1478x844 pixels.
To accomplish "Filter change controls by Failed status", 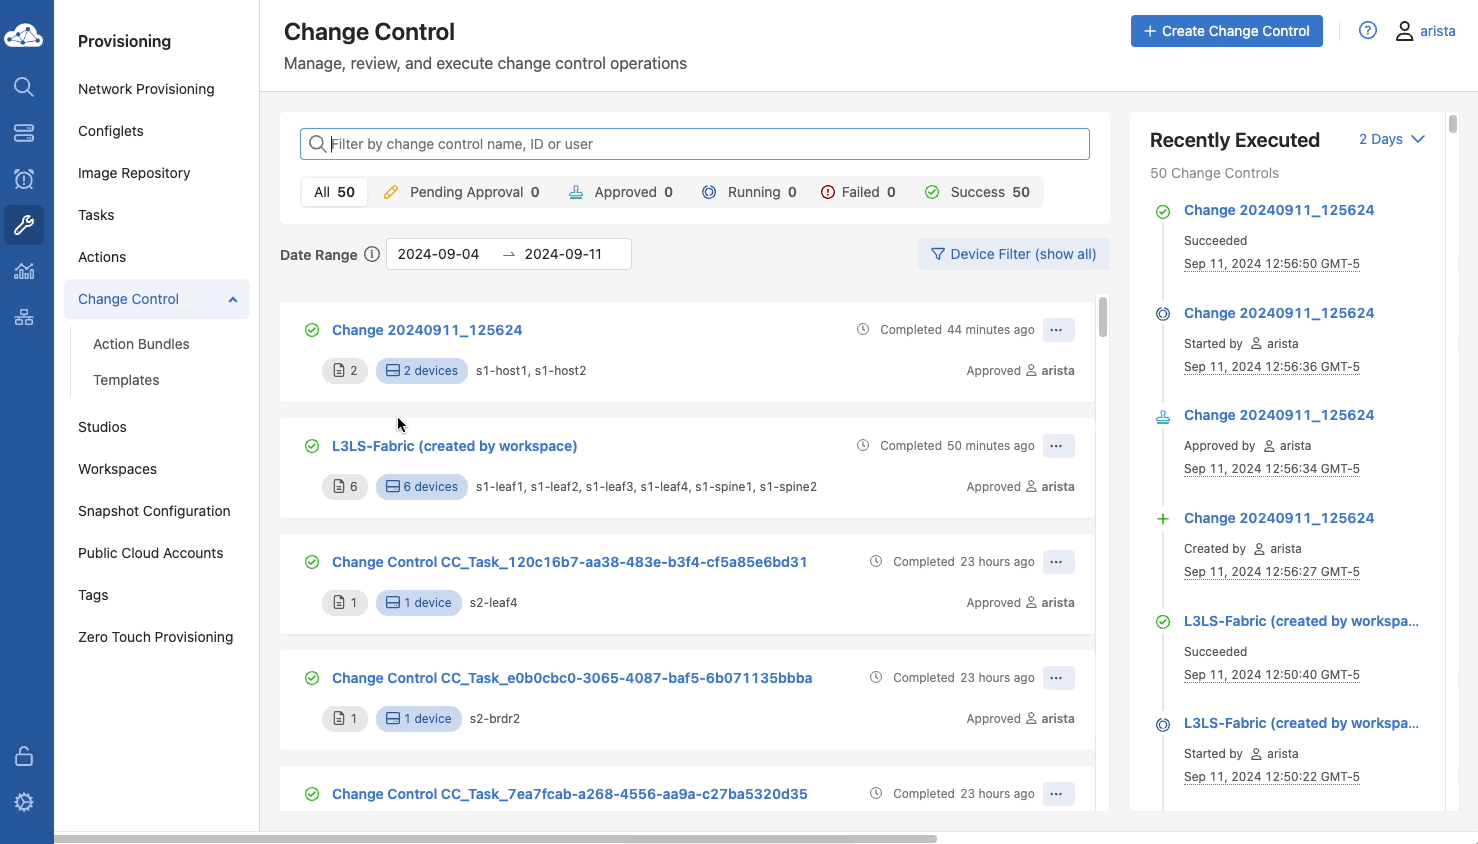I will click(858, 192).
